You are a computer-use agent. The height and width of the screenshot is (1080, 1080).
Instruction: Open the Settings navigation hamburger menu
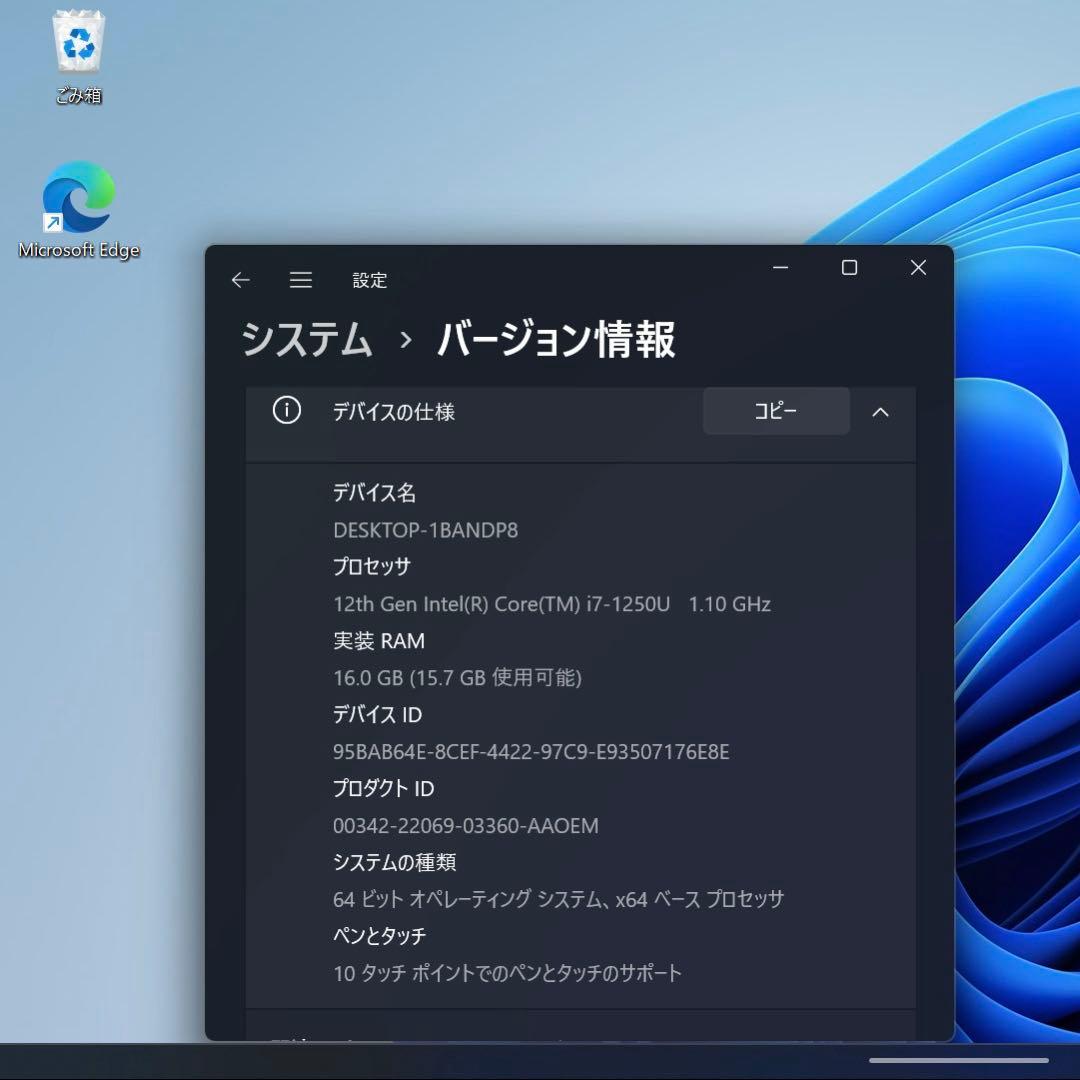click(x=300, y=281)
